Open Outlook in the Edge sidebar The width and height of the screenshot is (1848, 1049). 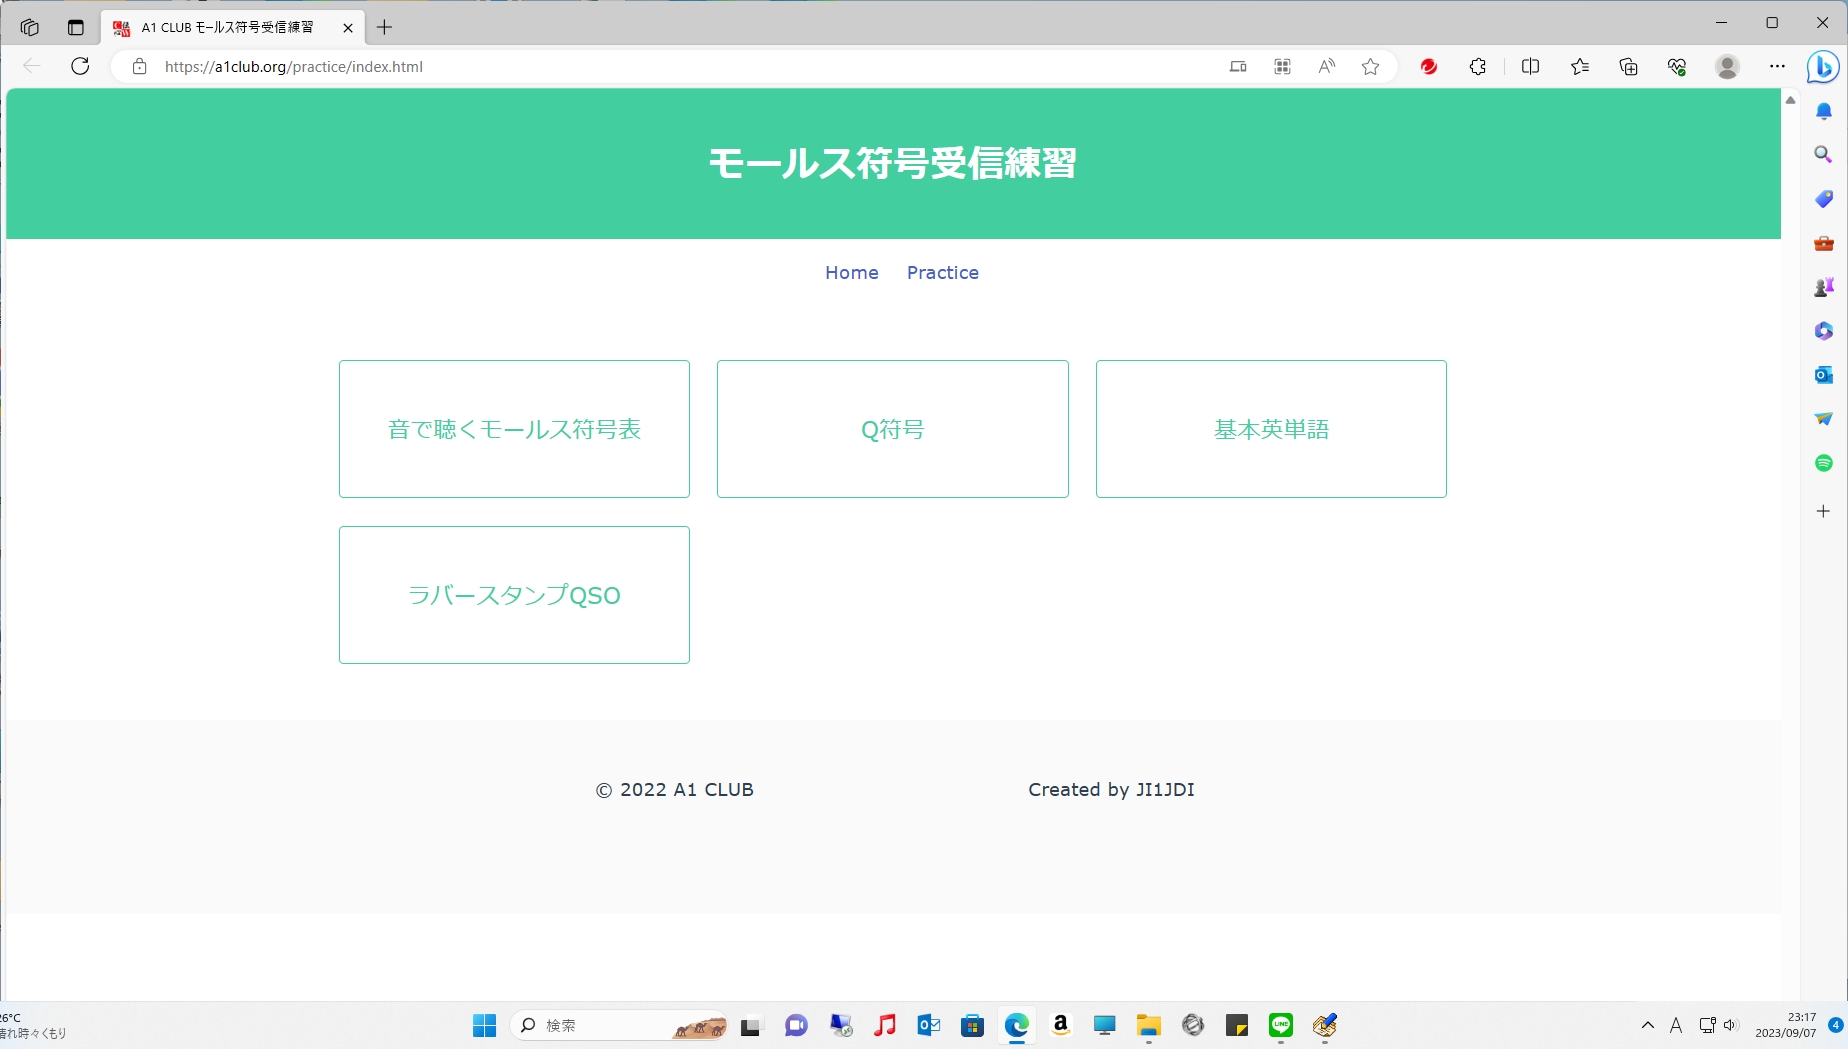[x=1824, y=375]
